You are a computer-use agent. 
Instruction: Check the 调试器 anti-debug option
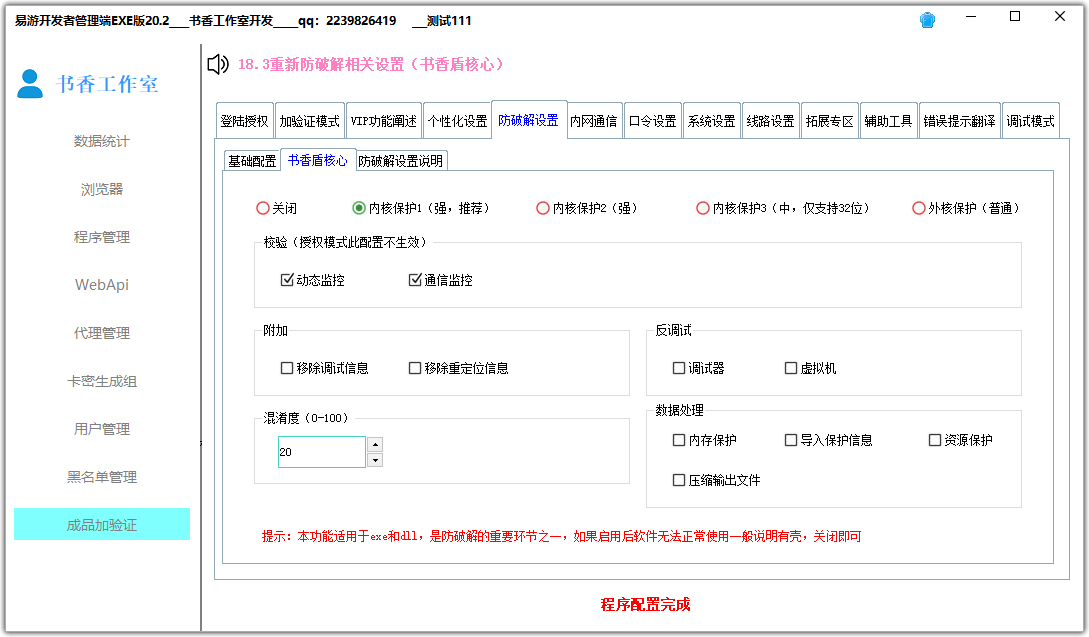[x=678, y=368]
